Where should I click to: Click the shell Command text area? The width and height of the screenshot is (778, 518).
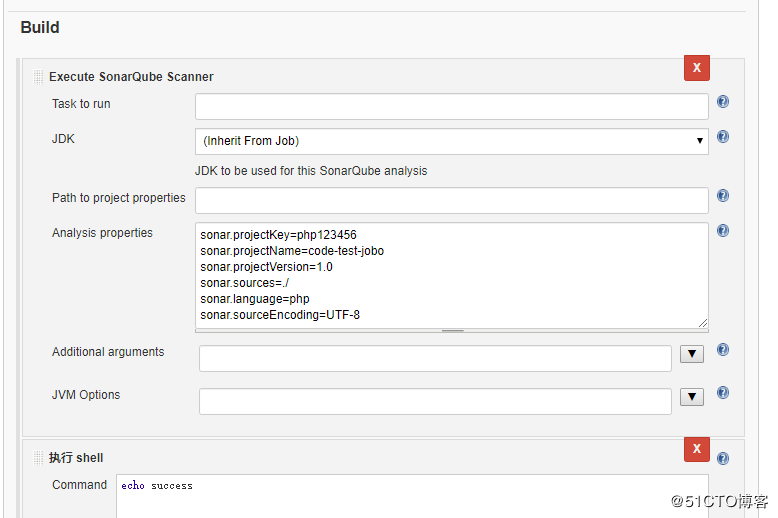click(x=412, y=496)
